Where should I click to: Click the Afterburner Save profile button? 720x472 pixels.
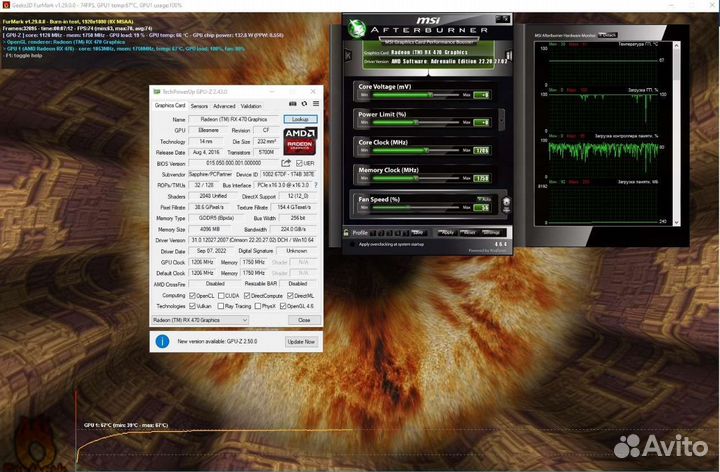pyautogui.click(x=419, y=233)
